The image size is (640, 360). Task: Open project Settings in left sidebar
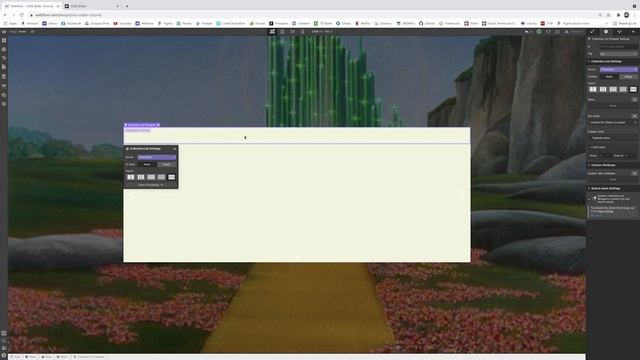4,104
